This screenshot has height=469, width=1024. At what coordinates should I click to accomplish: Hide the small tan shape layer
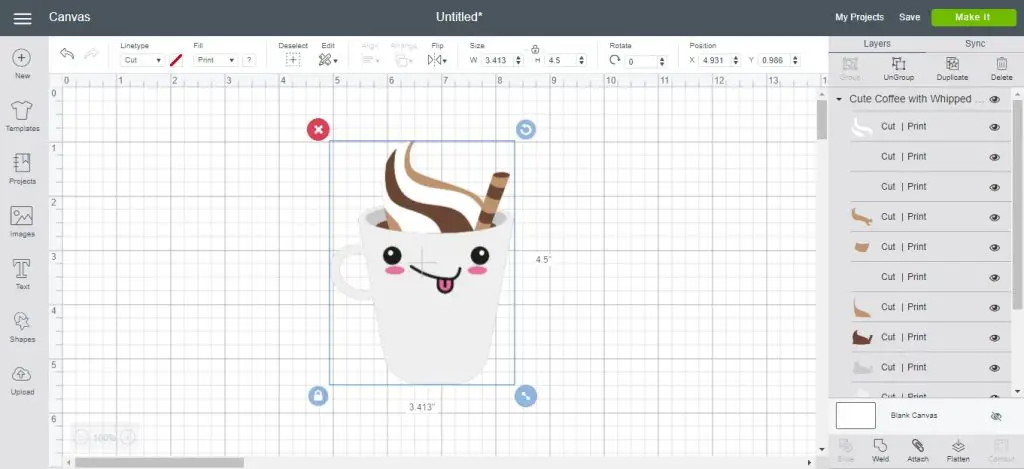[x=995, y=248]
